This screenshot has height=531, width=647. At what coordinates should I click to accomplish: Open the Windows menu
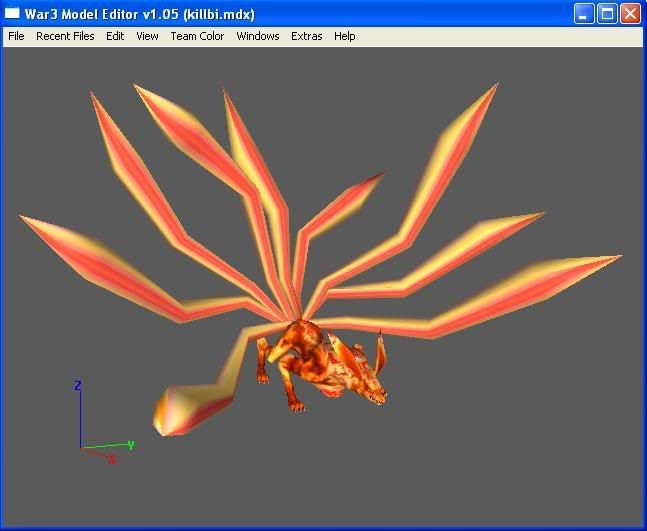coord(258,36)
